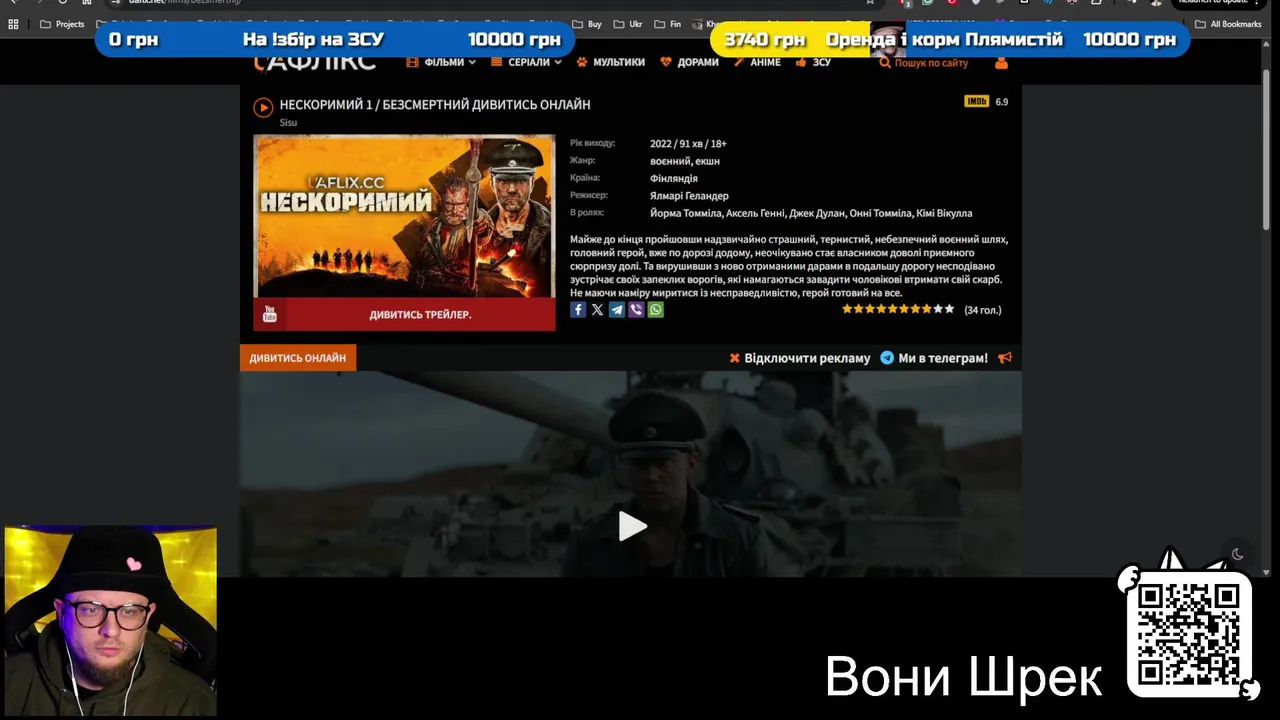Open the АНІМЕ menu item
Screen dimensions: 1280x720
(x=757, y=62)
